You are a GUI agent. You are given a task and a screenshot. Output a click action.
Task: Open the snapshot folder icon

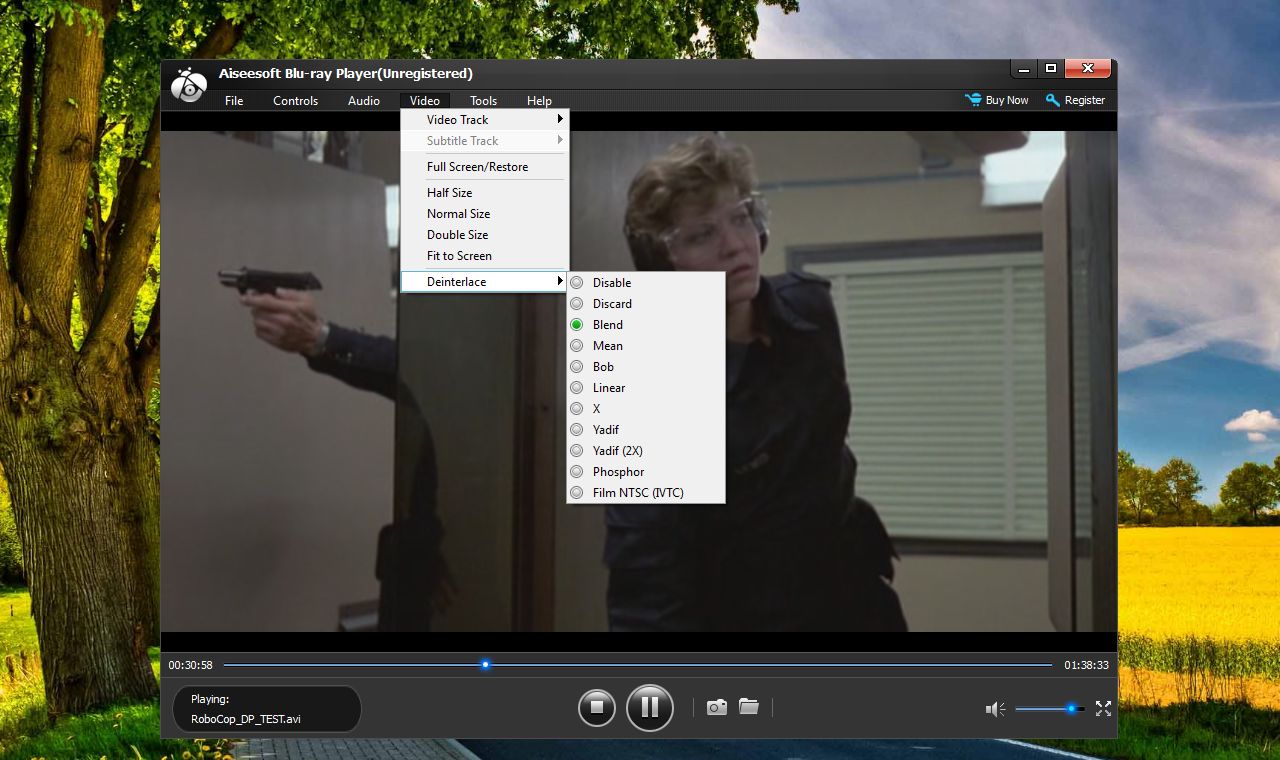[749, 706]
